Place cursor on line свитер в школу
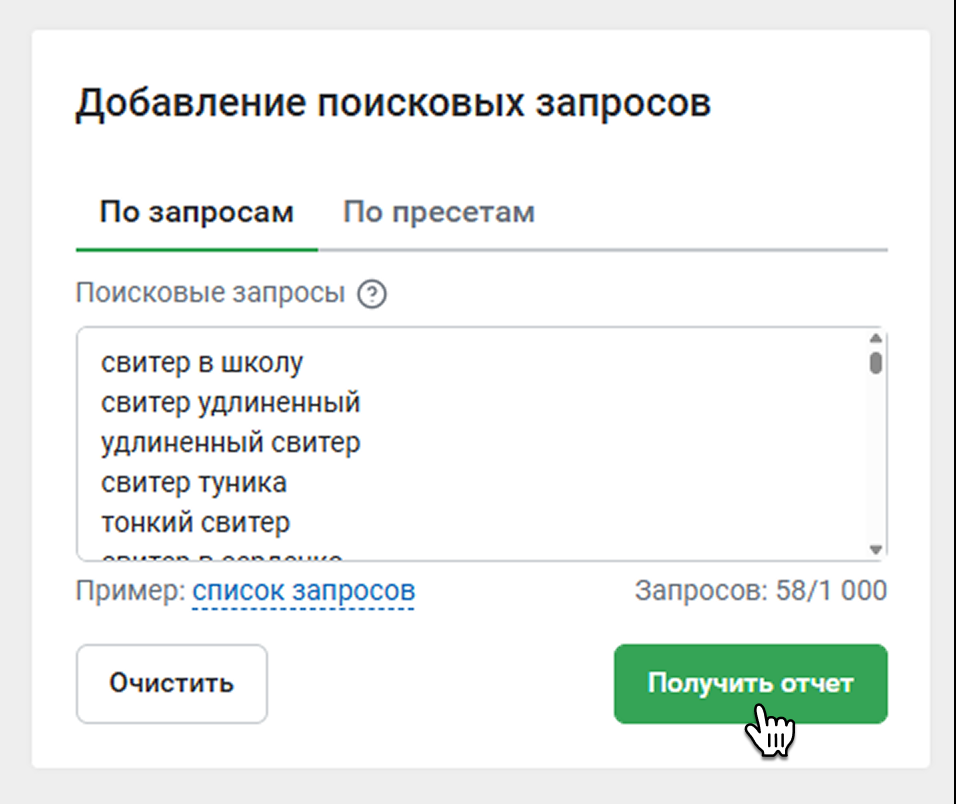 (202, 363)
